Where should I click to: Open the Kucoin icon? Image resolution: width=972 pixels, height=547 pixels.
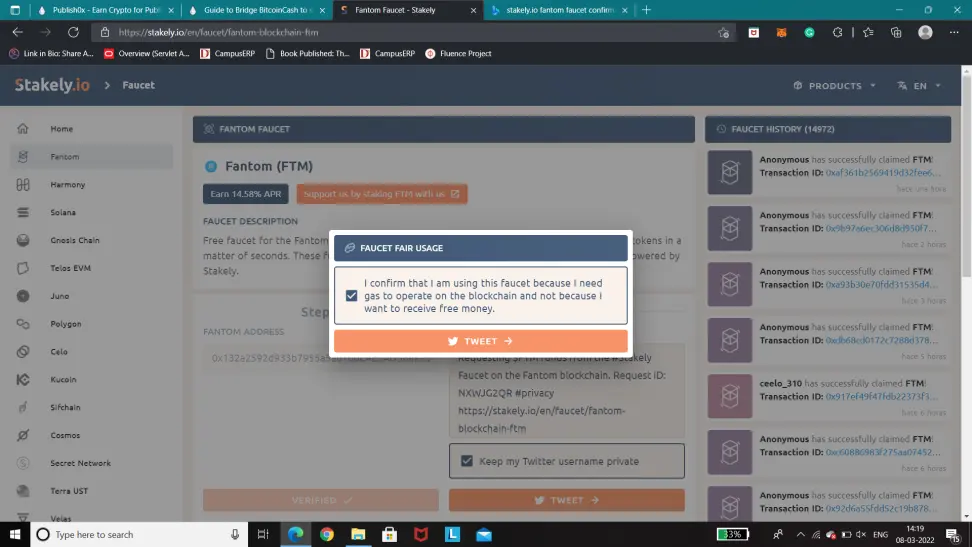point(23,380)
